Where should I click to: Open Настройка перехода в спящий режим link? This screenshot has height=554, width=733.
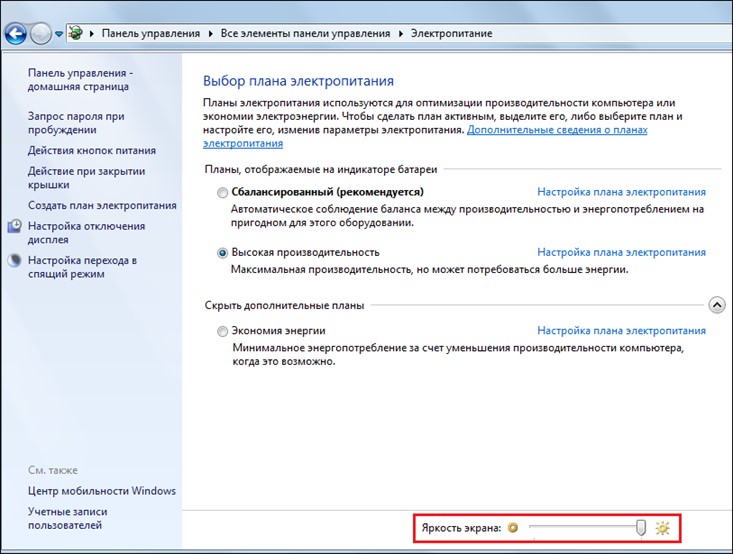point(82,267)
